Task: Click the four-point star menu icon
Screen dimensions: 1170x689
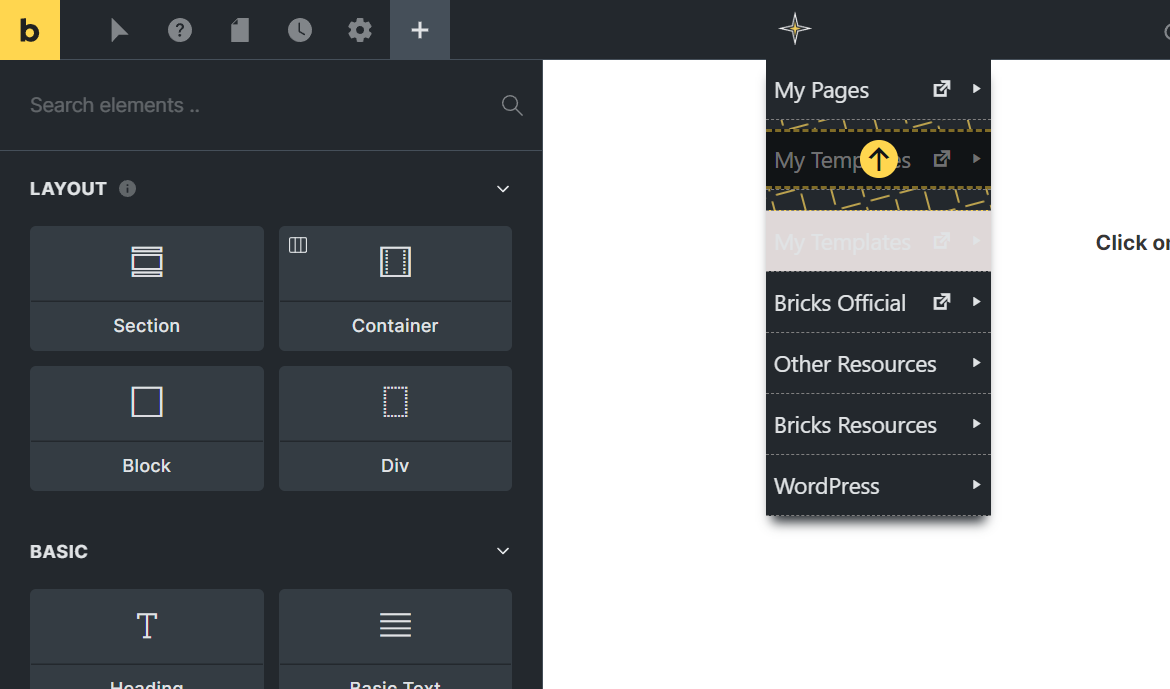Action: coord(795,29)
